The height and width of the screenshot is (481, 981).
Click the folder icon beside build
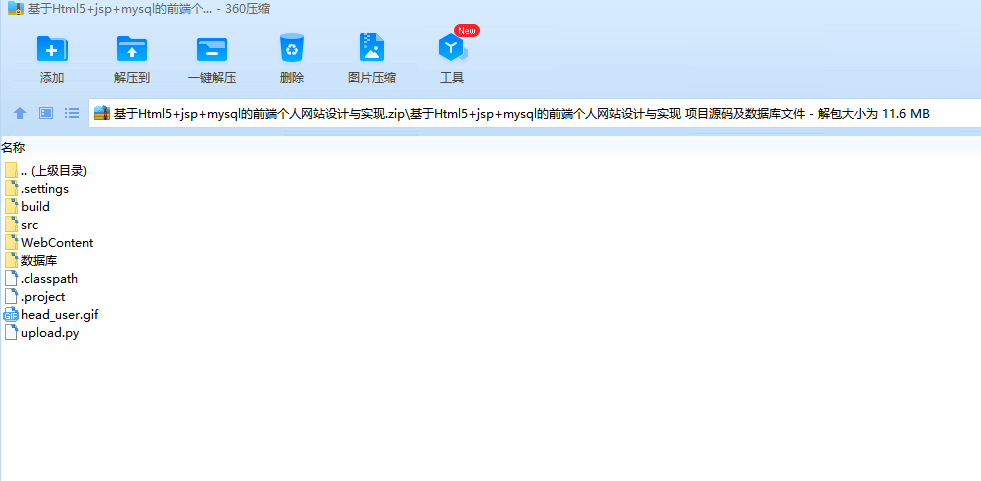11,206
